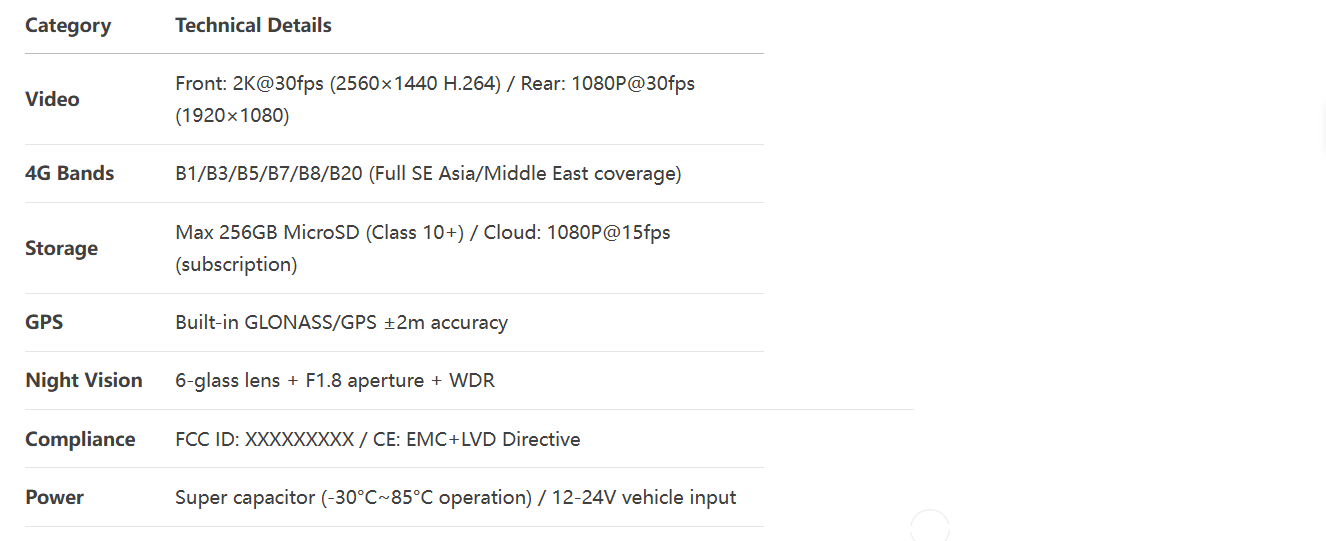Viewport: 1326px width, 541px height.
Task: Click the faint circular button below the table
Action: pyautogui.click(x=930, y=527)
